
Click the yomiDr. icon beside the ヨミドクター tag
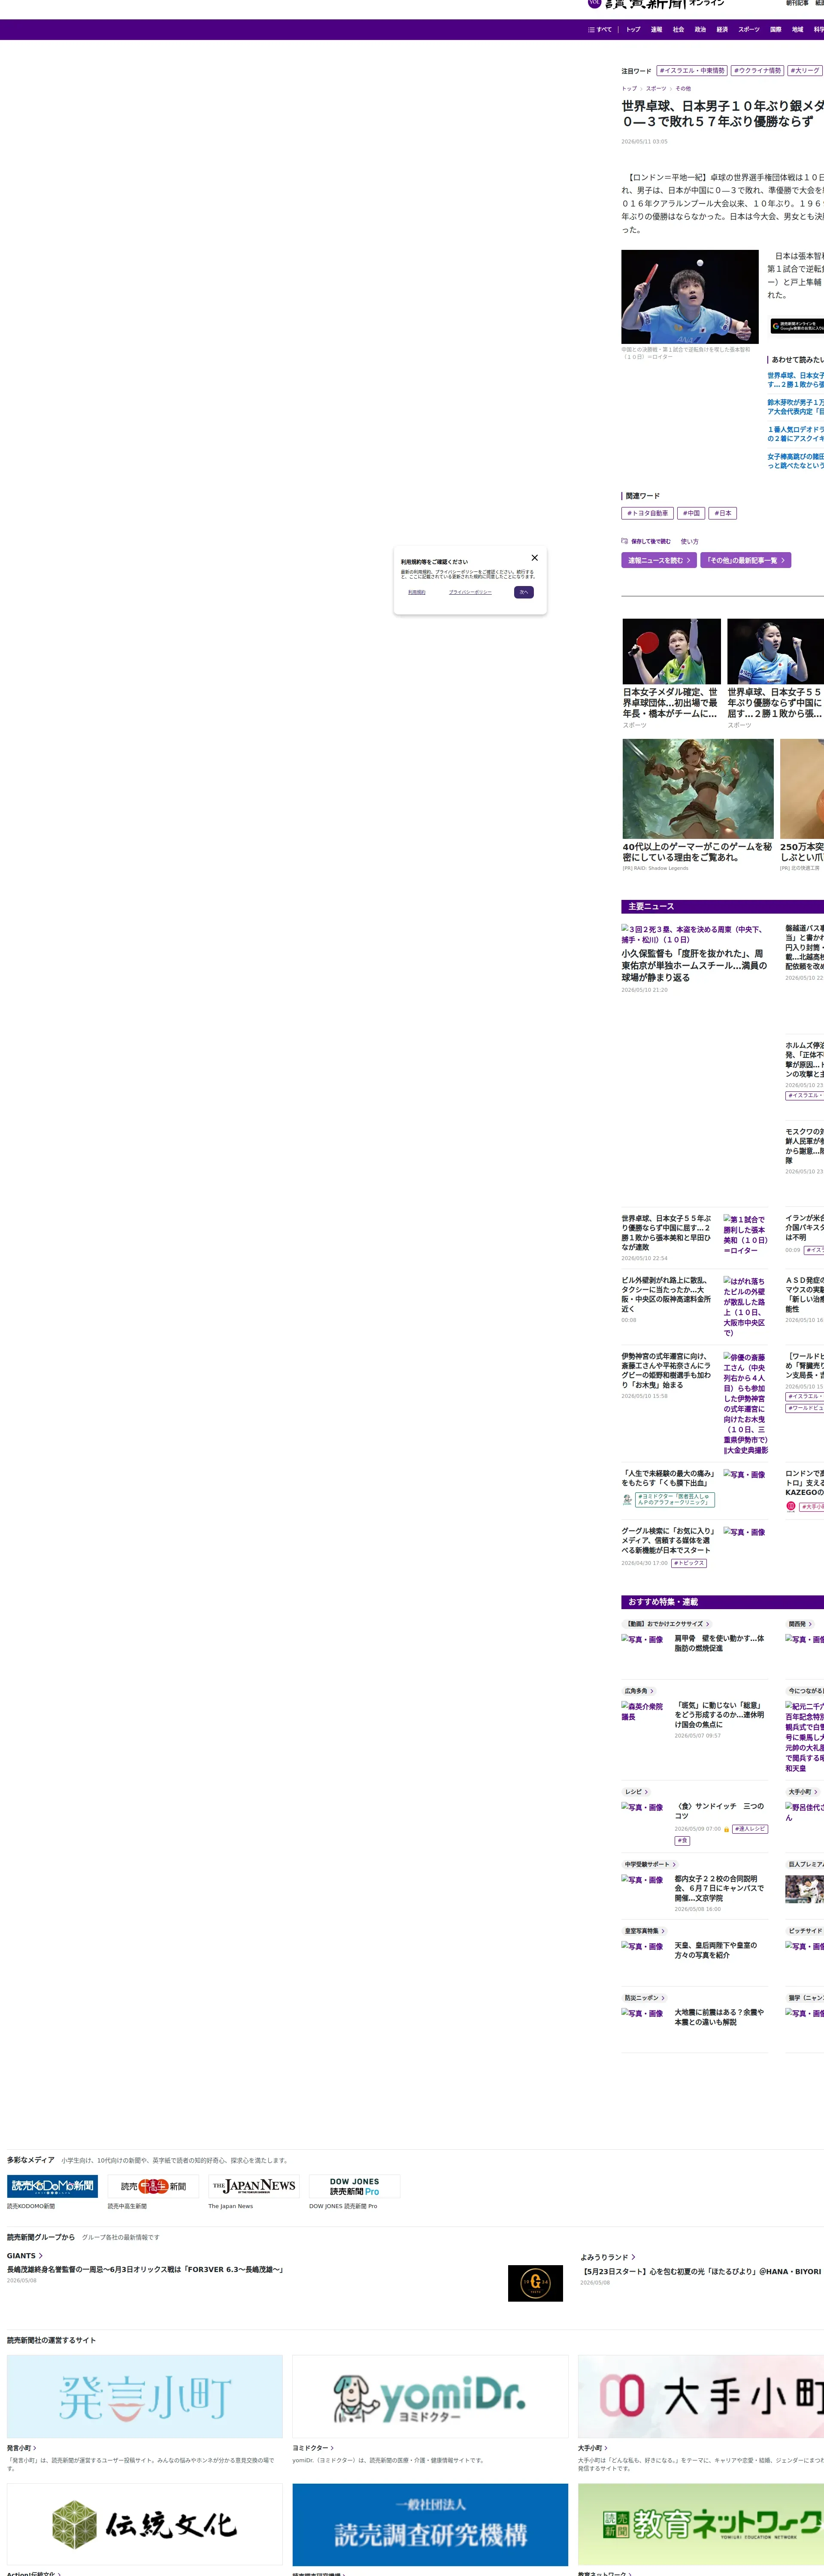coord(627,1500)
